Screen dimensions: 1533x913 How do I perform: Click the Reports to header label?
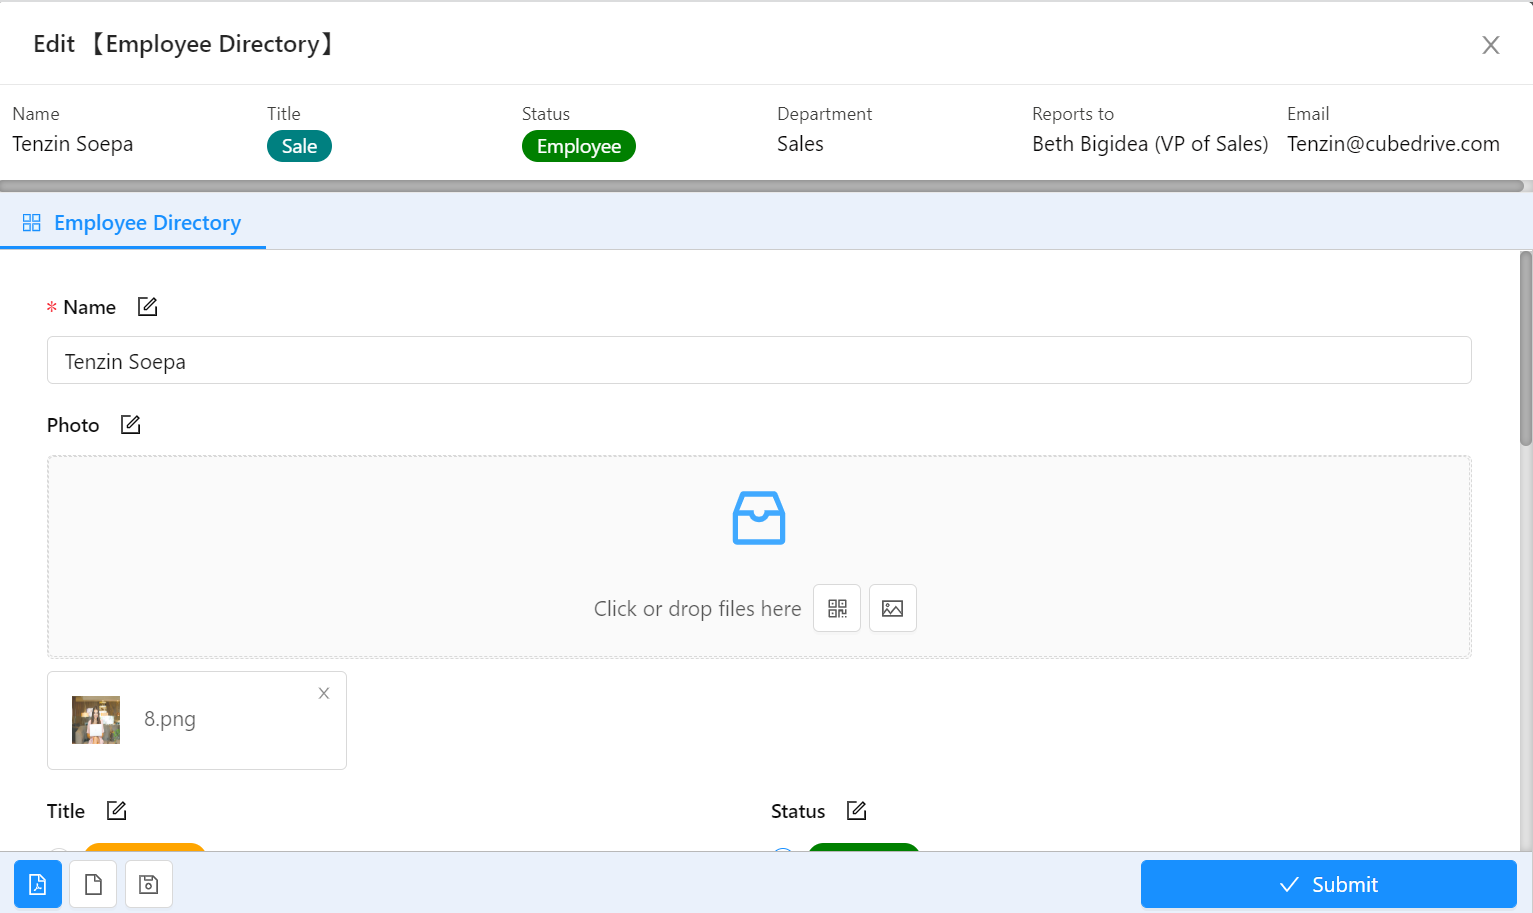(x=1073, y=114)
